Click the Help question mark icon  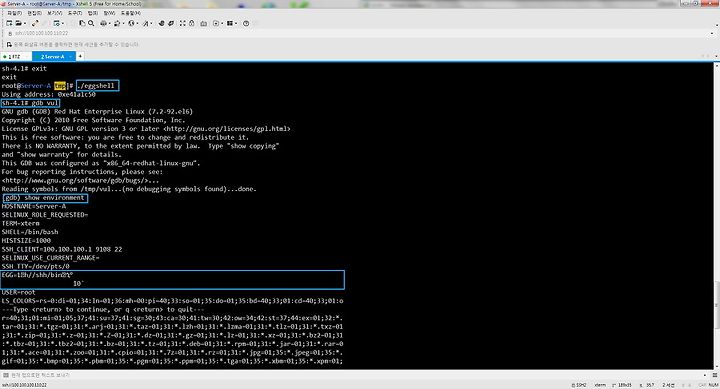tap(246, 23)
